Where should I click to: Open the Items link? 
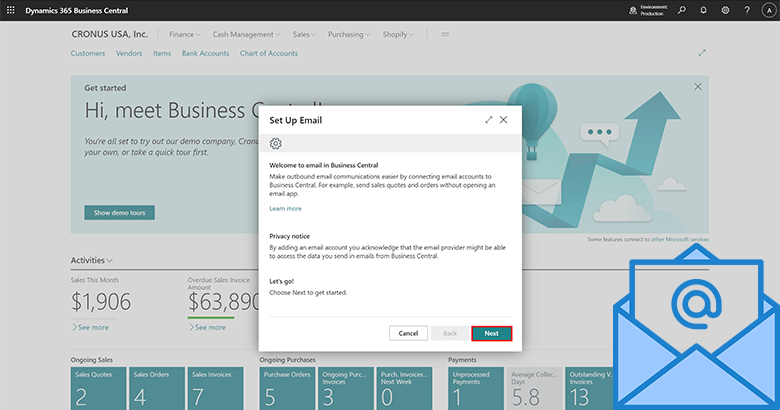coord(162,53)
